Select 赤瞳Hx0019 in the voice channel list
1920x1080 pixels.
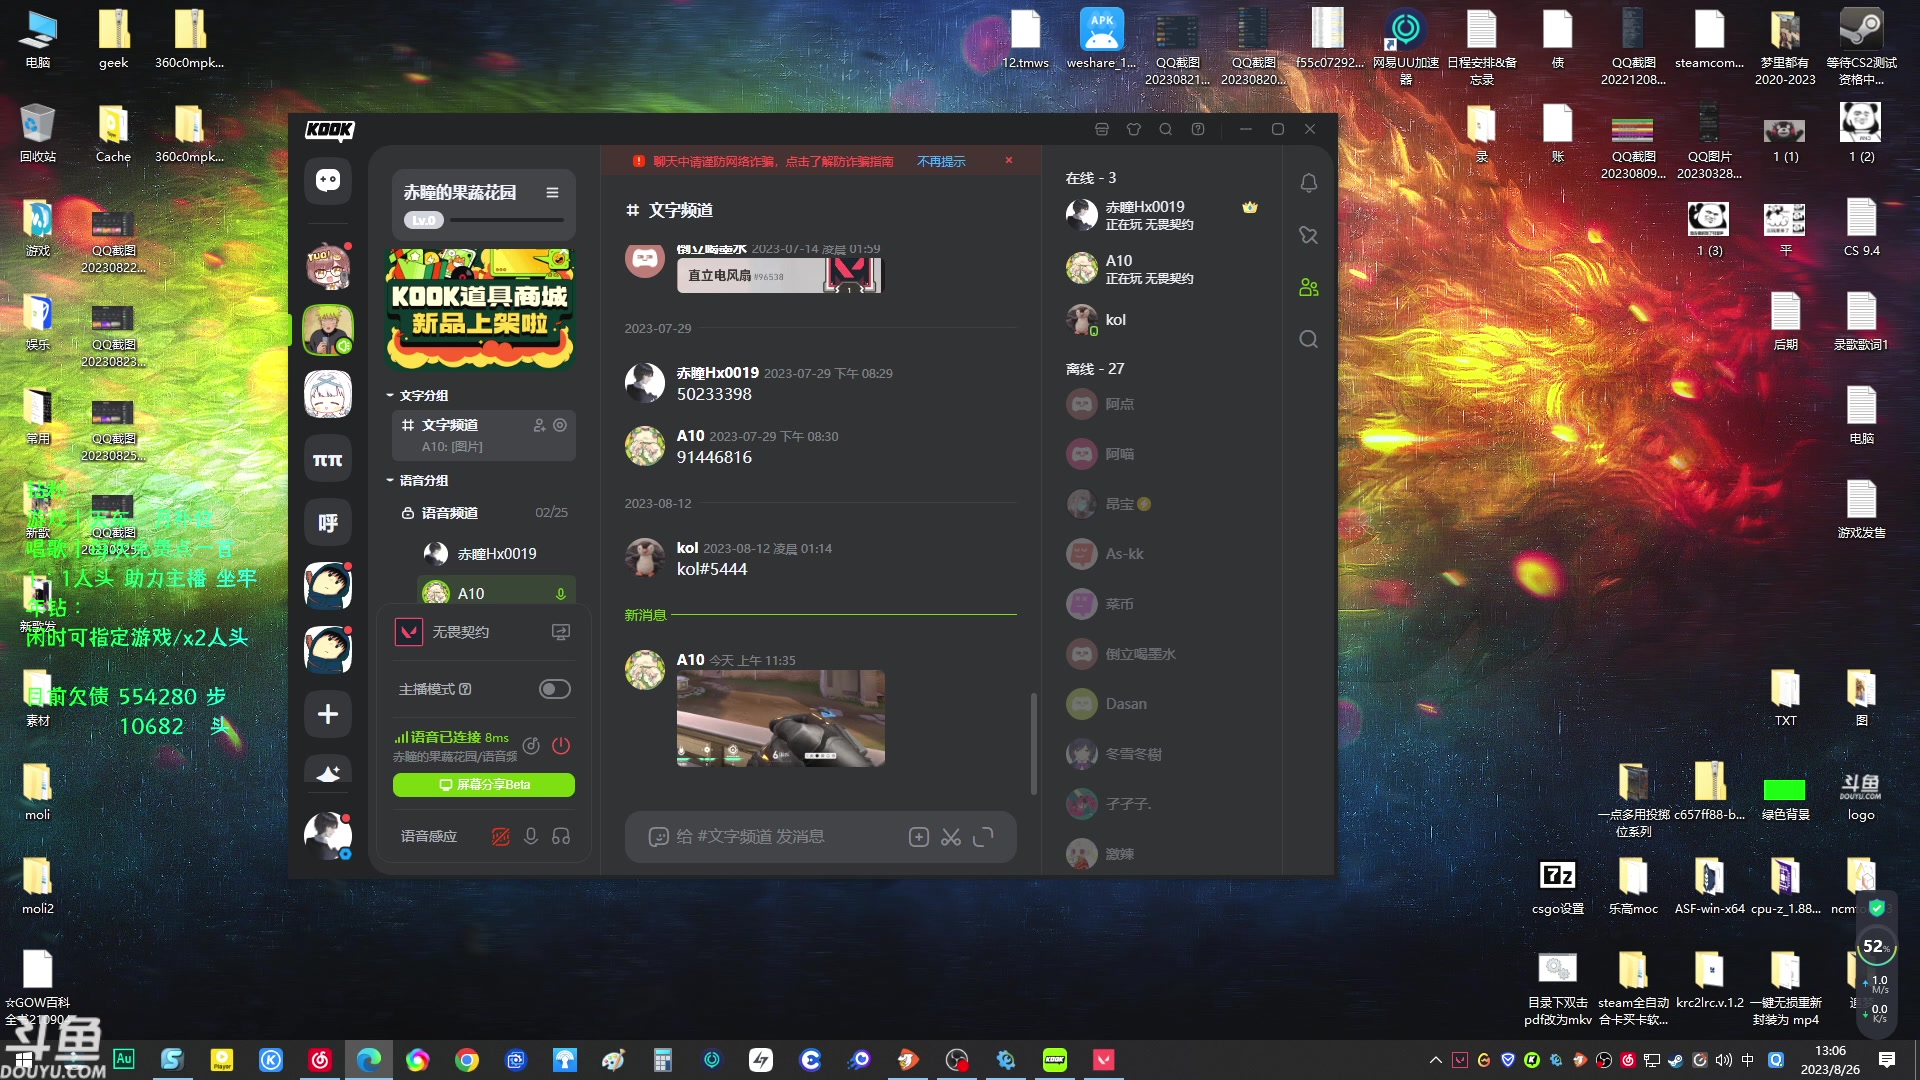click(x=495, y=554)
